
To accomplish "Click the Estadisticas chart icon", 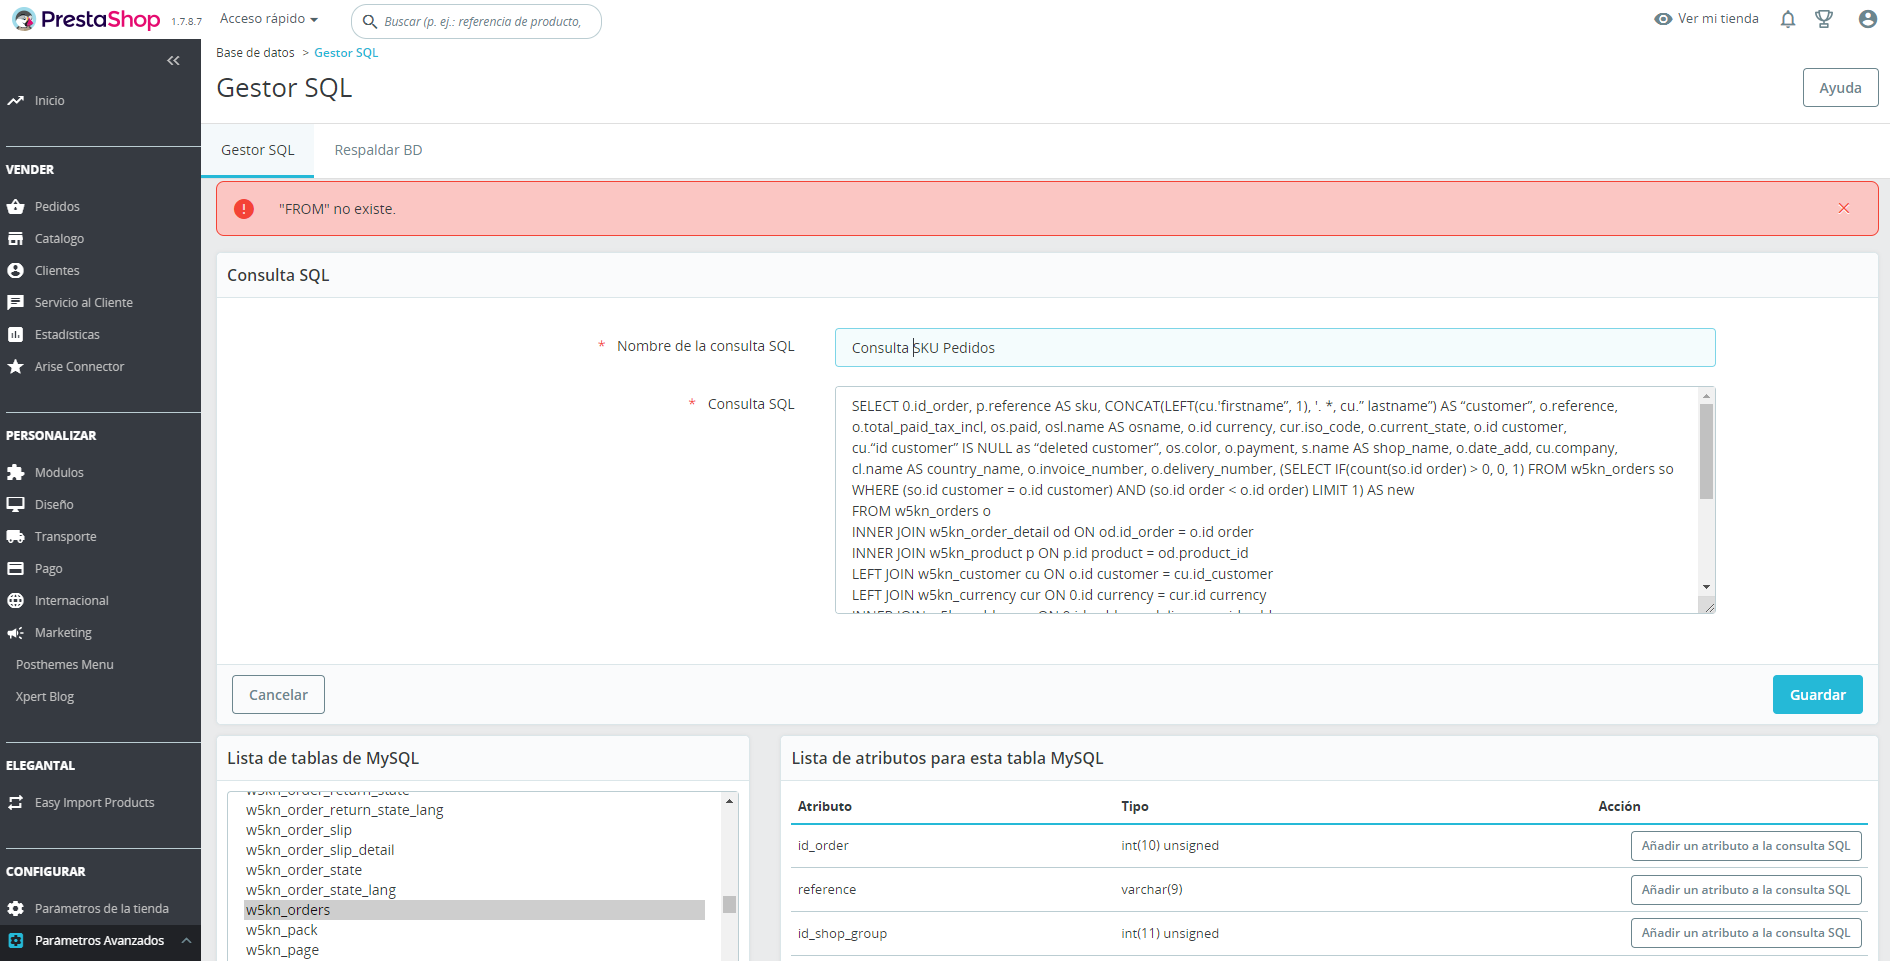I will point(15,335).
